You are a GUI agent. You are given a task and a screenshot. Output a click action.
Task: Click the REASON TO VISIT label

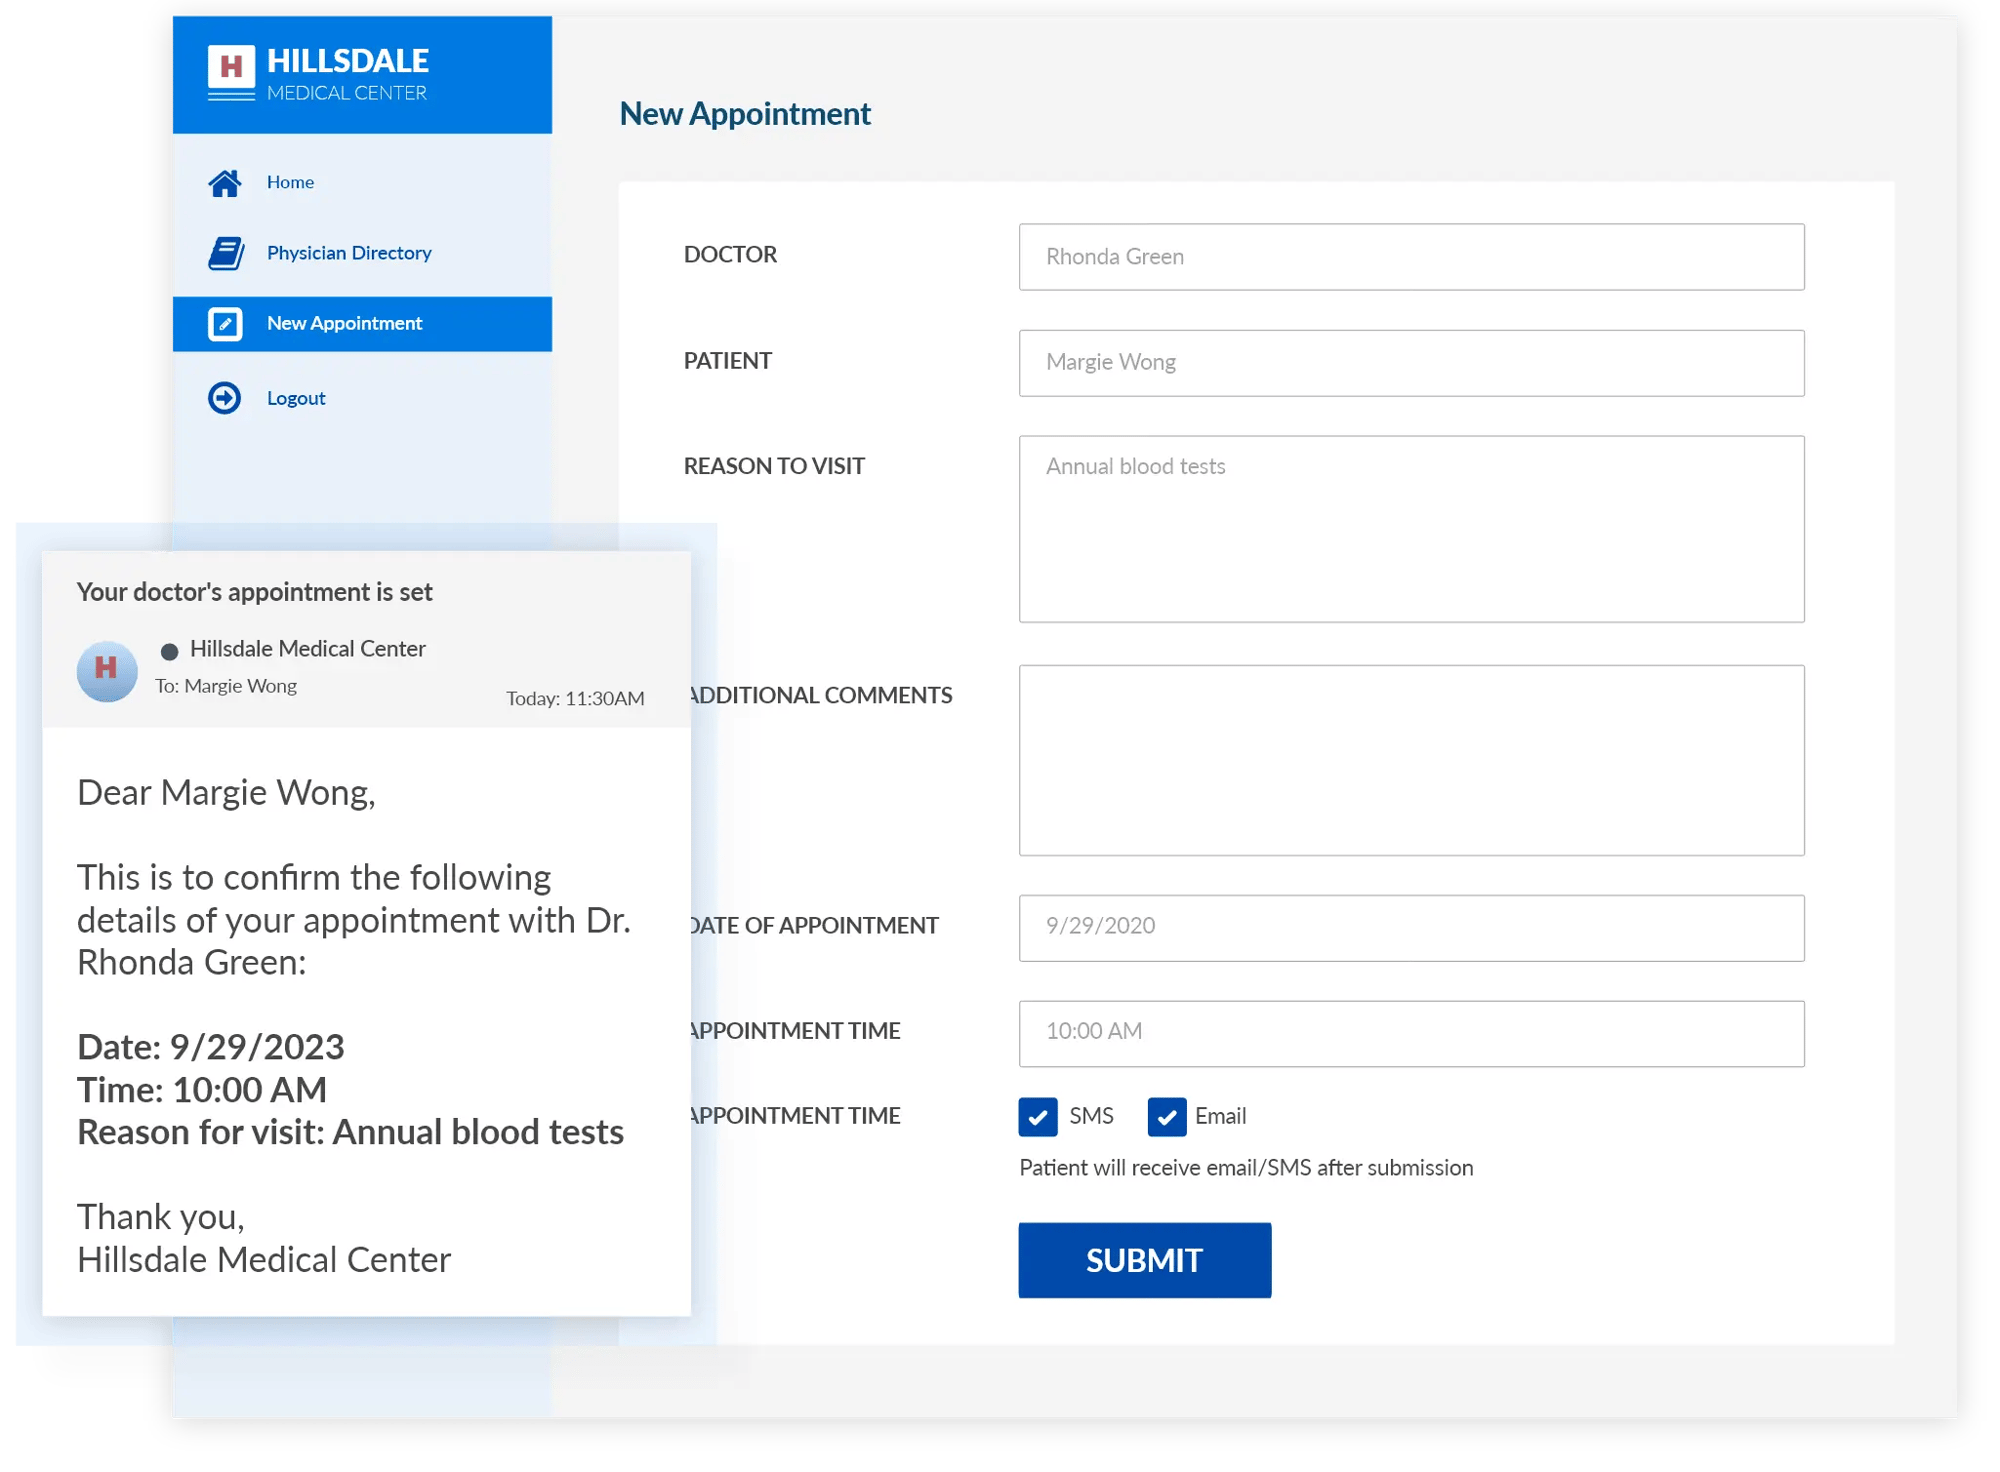click(774, 466)
